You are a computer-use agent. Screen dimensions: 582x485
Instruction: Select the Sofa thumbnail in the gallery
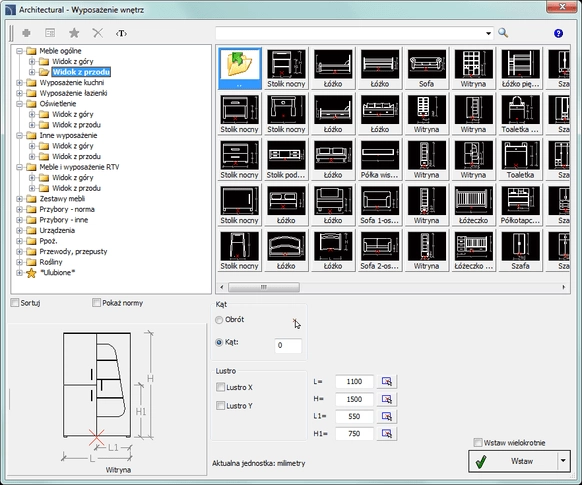tap(426, 68)
